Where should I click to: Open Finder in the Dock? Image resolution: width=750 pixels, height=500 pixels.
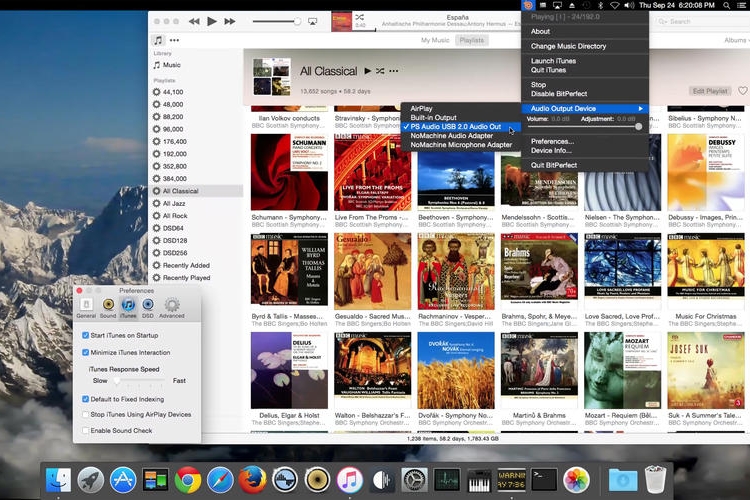click(58, 480)
